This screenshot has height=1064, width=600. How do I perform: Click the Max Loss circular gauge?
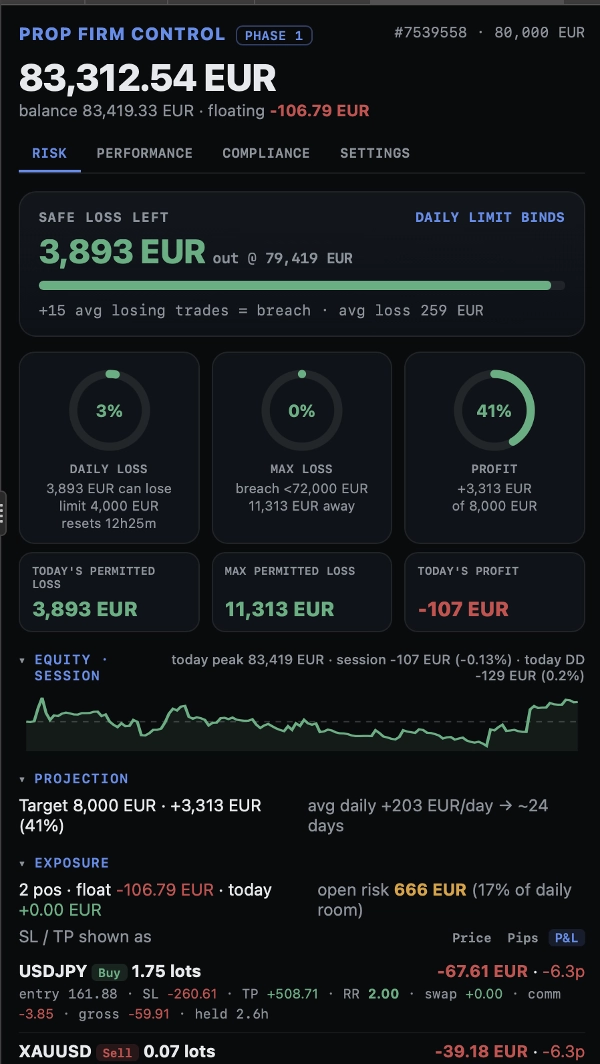[301, 411]
